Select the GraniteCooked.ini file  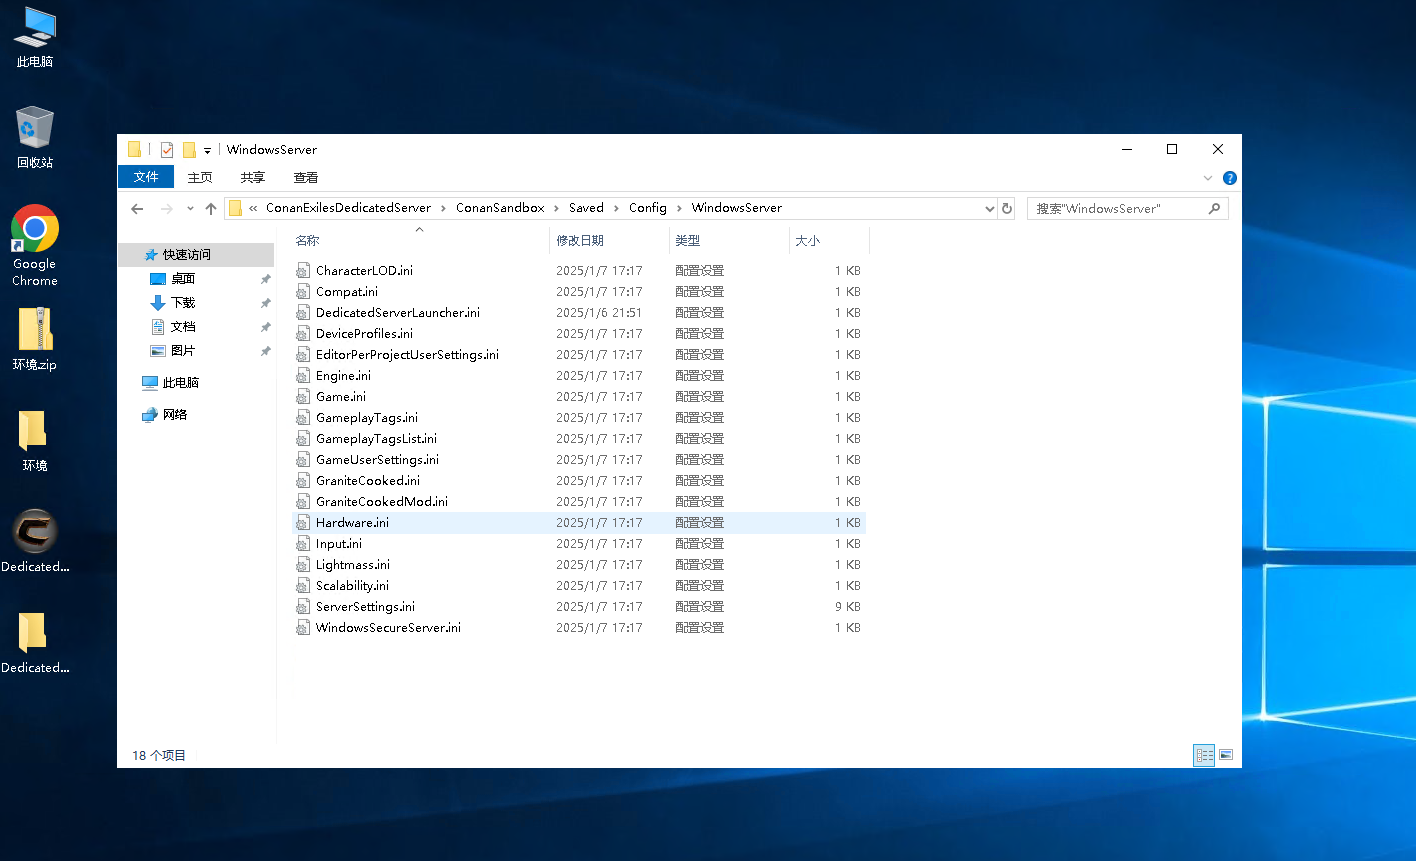[368, 481]
